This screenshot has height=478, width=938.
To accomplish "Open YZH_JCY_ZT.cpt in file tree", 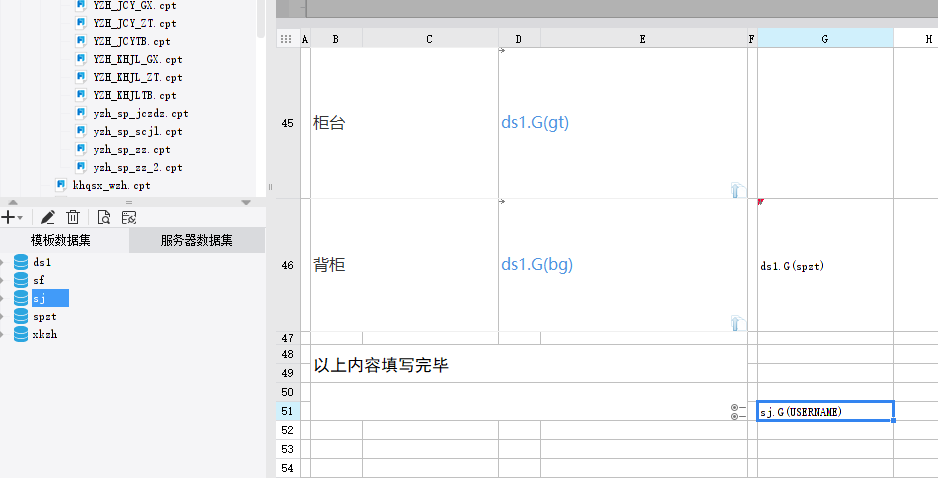I will click(x=135, y=23).
